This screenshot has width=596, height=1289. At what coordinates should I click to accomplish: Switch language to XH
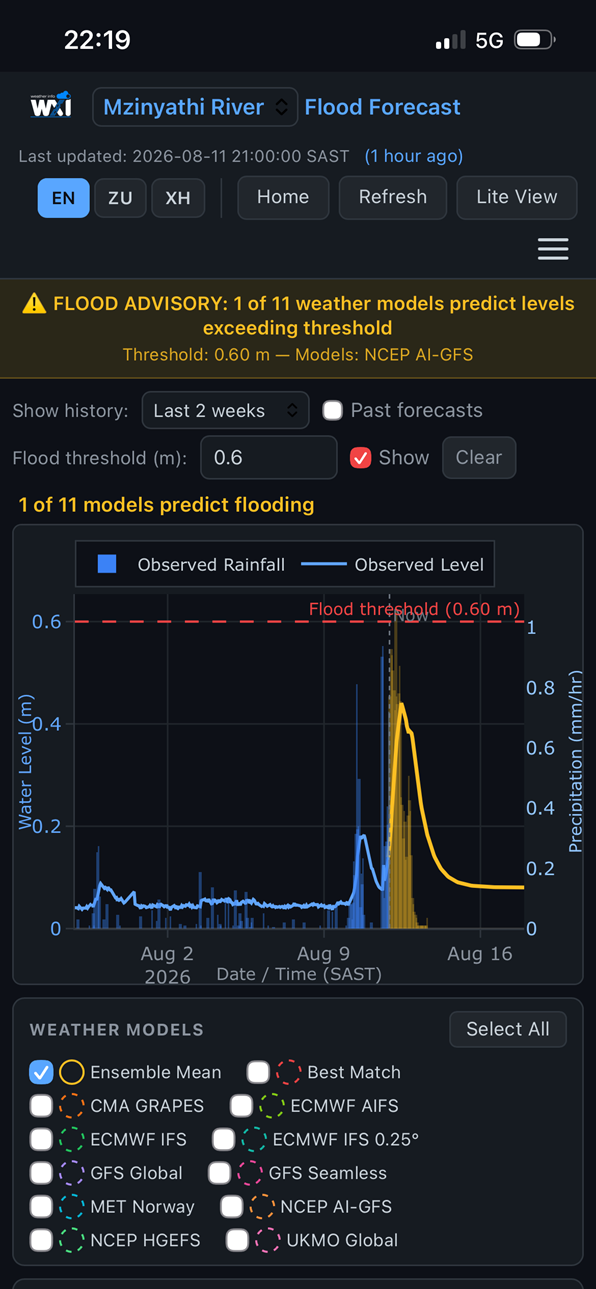point(178,198)
